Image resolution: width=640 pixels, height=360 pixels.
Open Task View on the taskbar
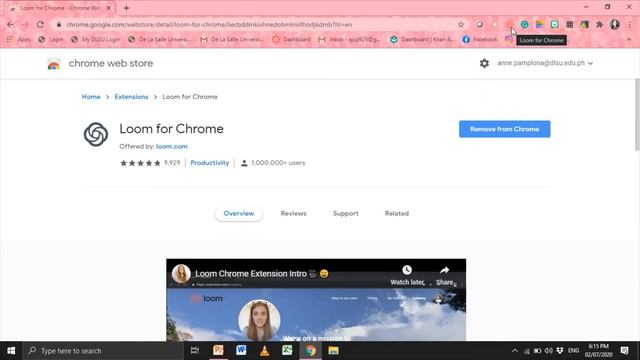coord(195,351)
